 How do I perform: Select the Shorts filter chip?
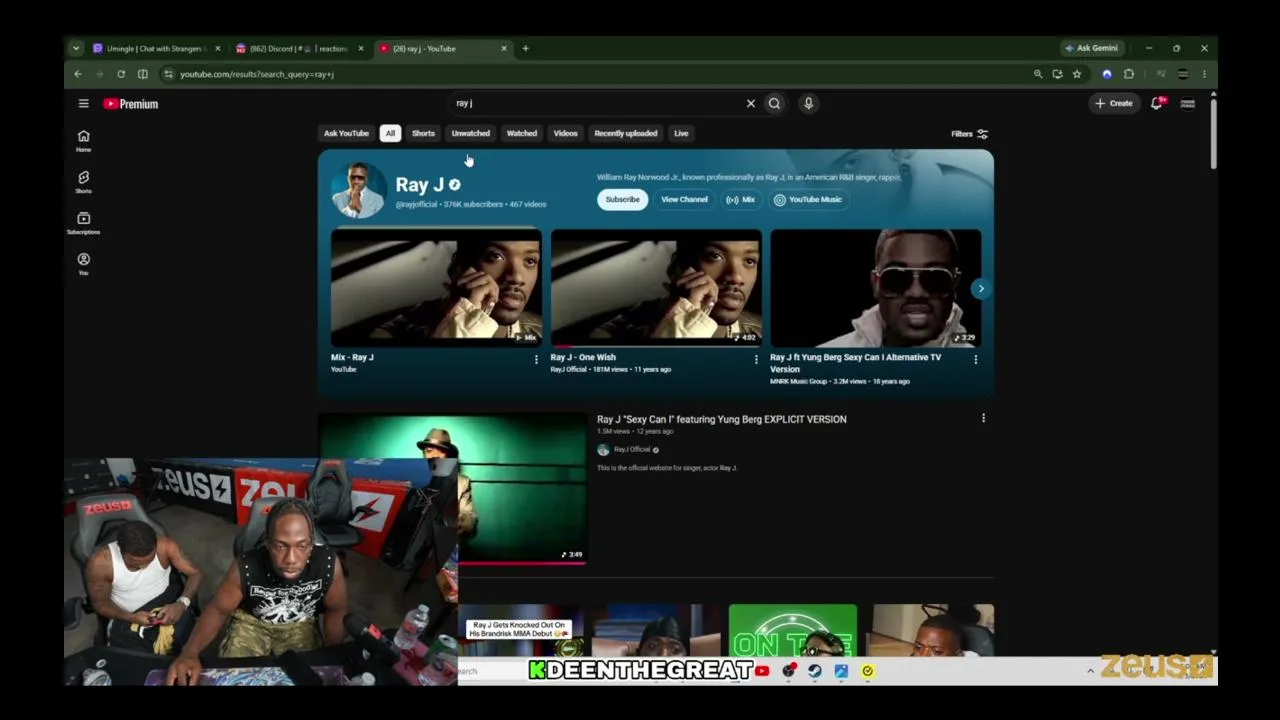423,133
